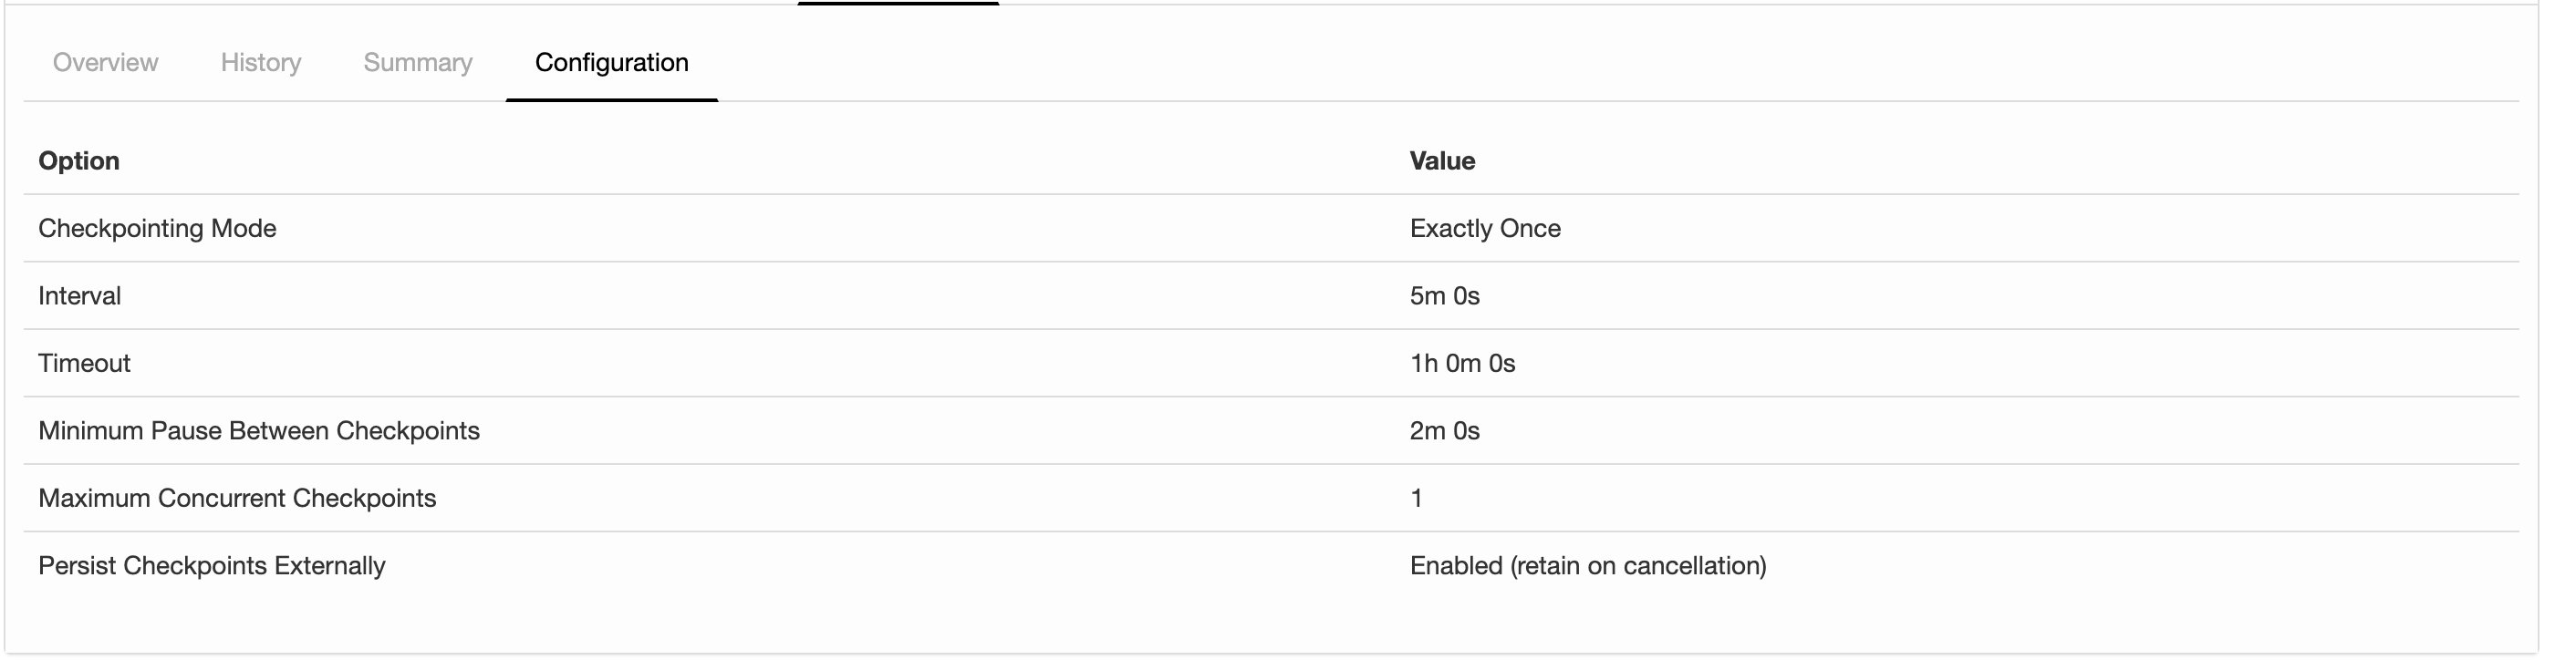Click the Enabled (retain on cancellation) value
This screenshot has width=2576, height=660.
(1587, 566)
